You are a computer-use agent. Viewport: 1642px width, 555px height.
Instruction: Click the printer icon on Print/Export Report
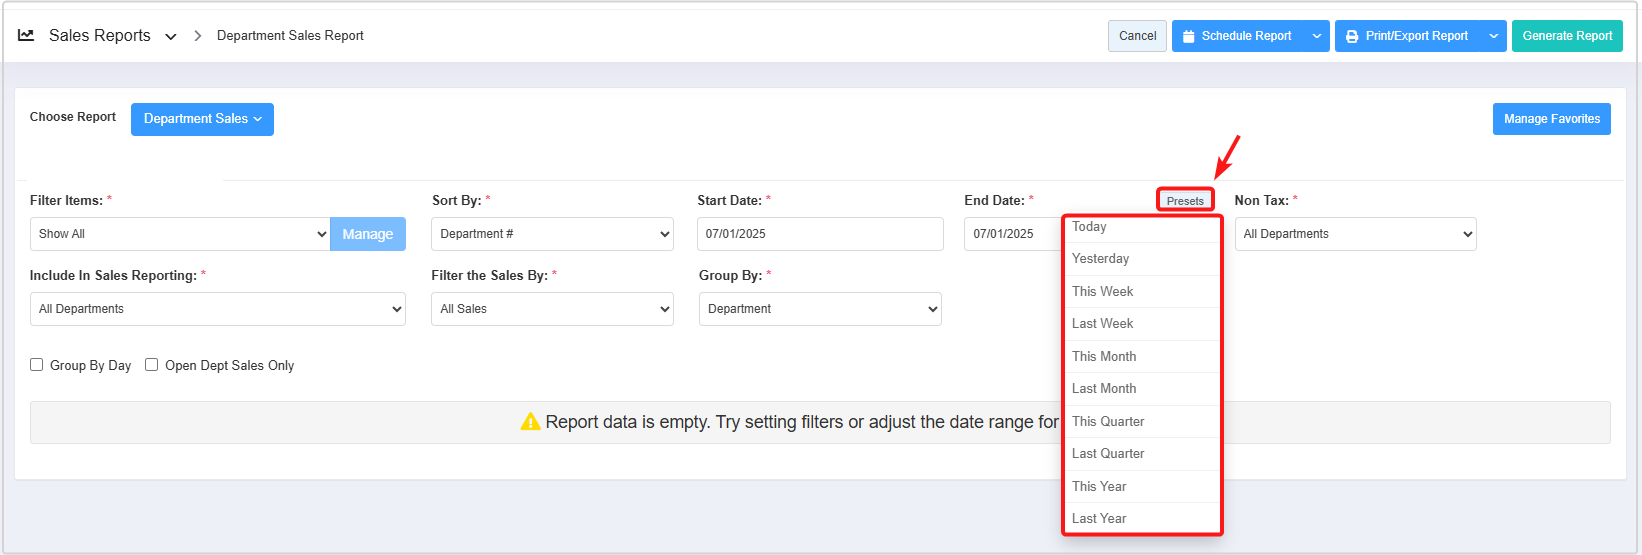coord(1352,36)
